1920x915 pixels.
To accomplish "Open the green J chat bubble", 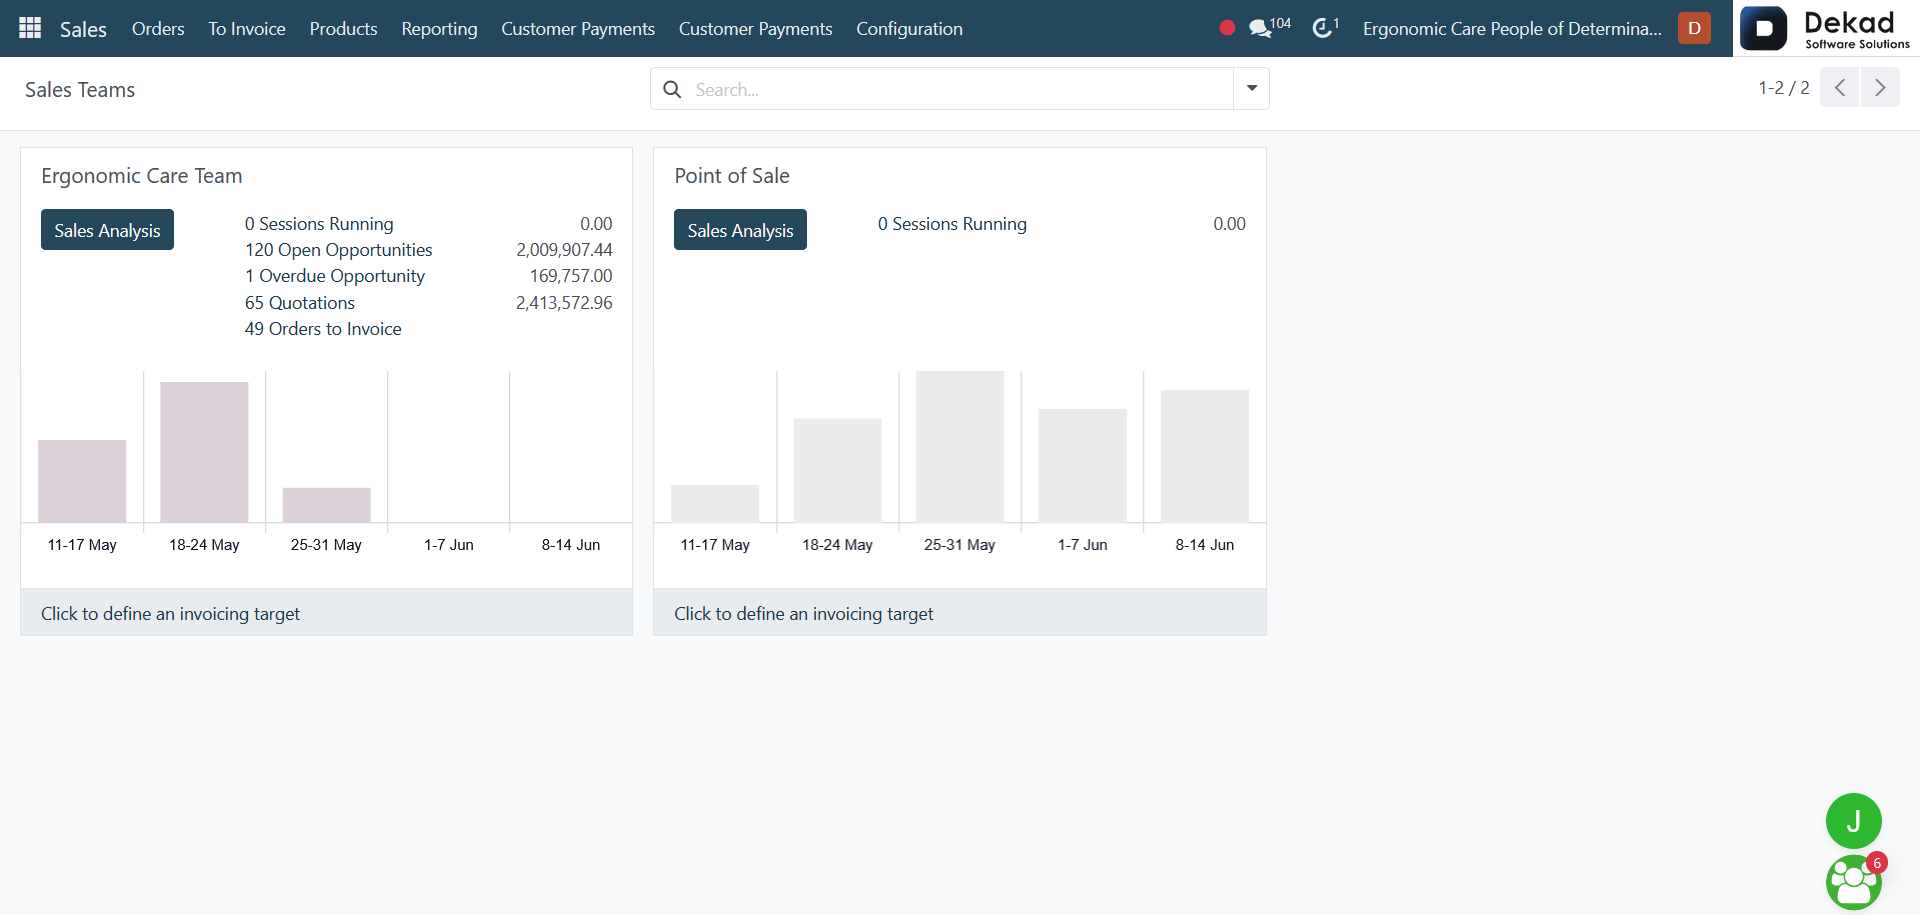I will click(1853, 821).
